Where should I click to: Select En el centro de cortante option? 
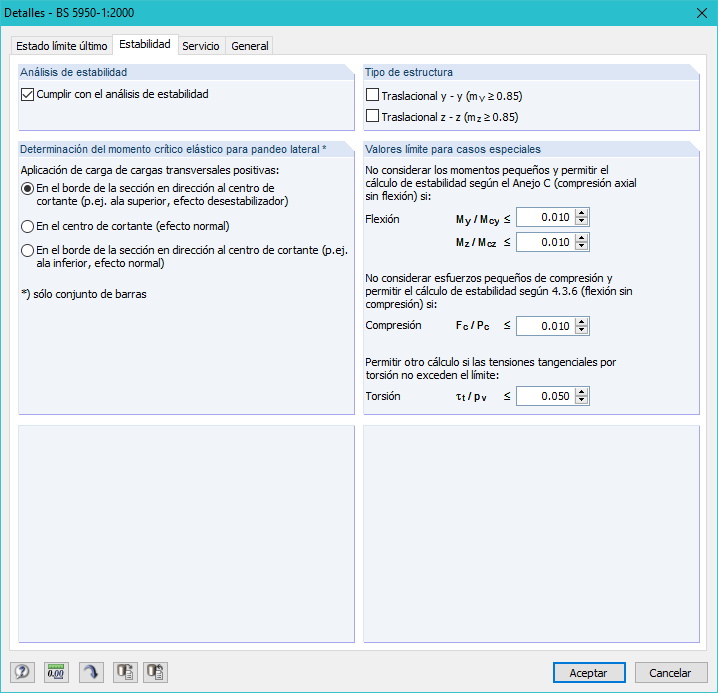[x=27, y=226]
